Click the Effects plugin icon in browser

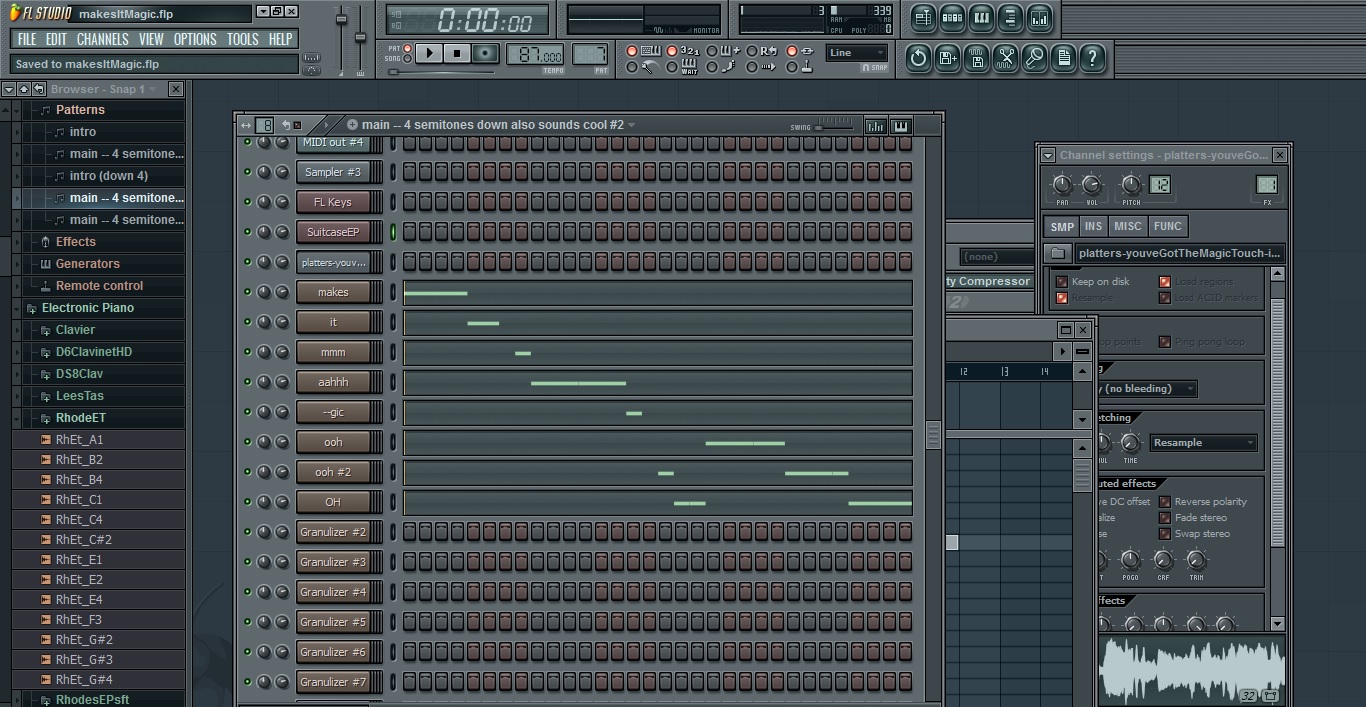tap(45, 242)
